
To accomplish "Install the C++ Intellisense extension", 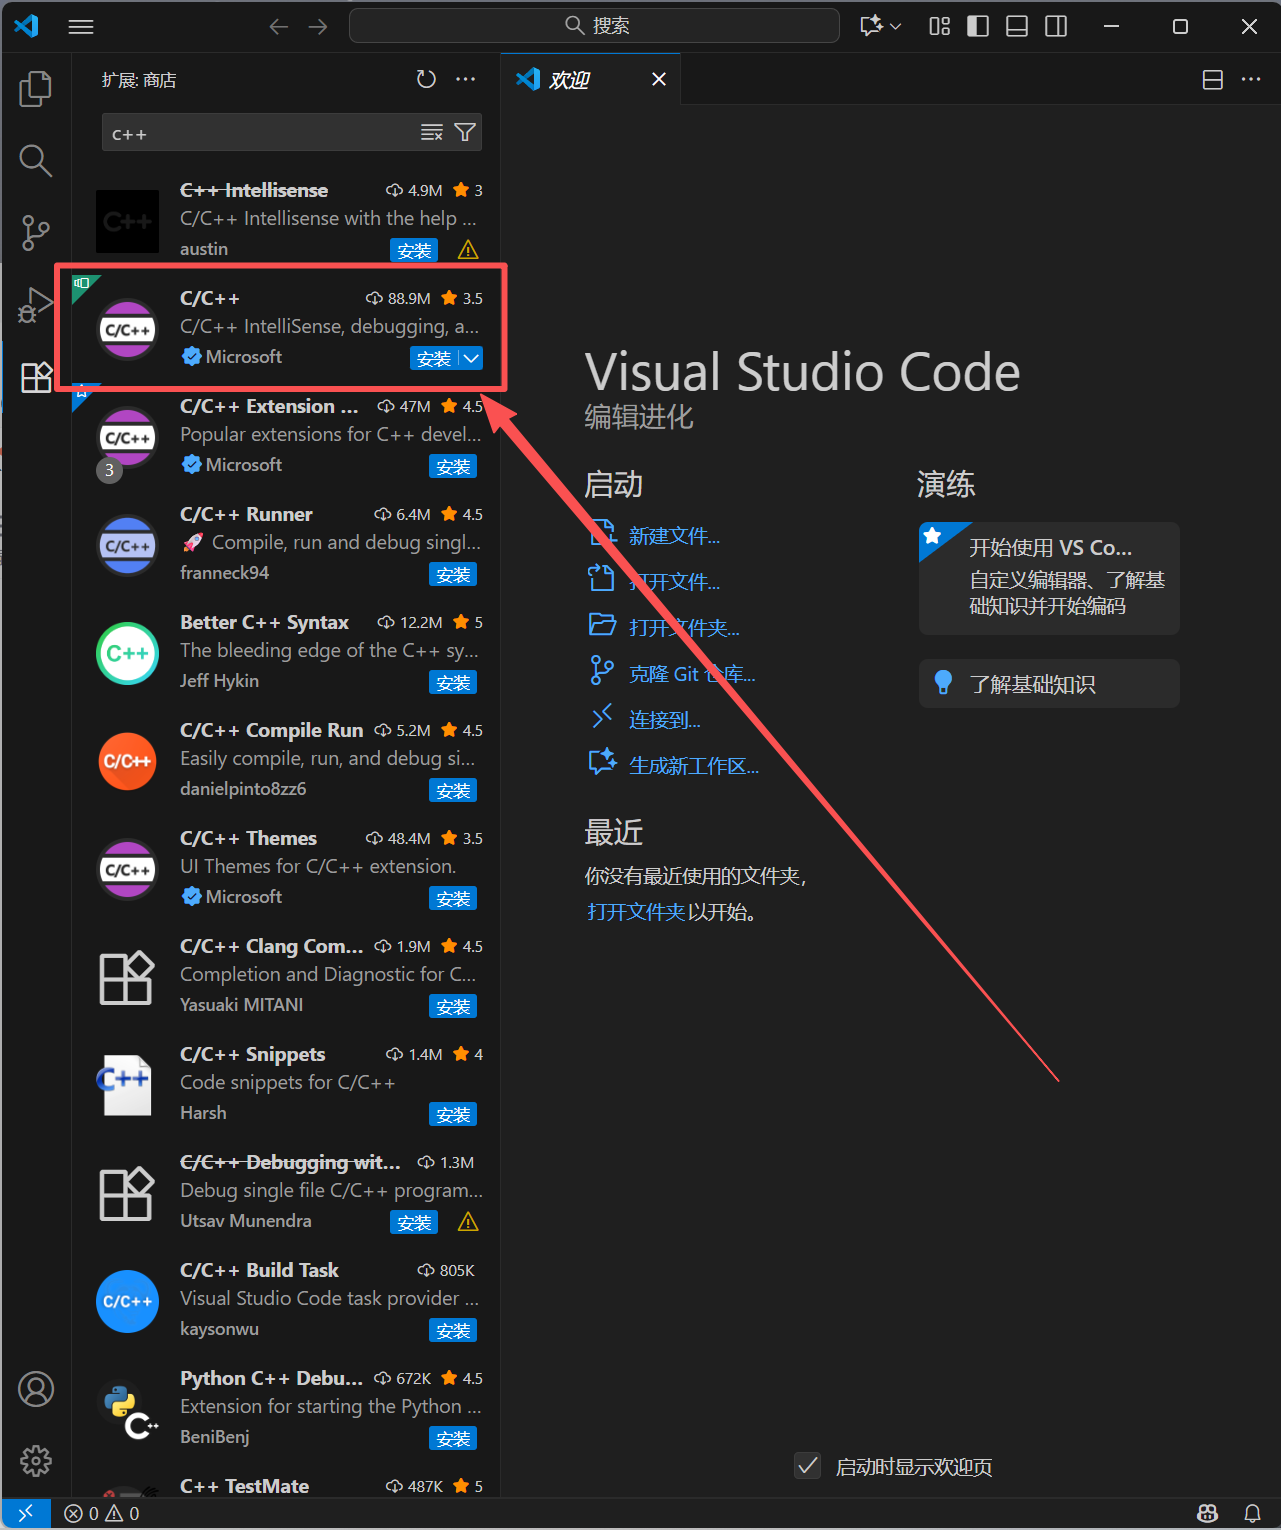I will (414, 250).
